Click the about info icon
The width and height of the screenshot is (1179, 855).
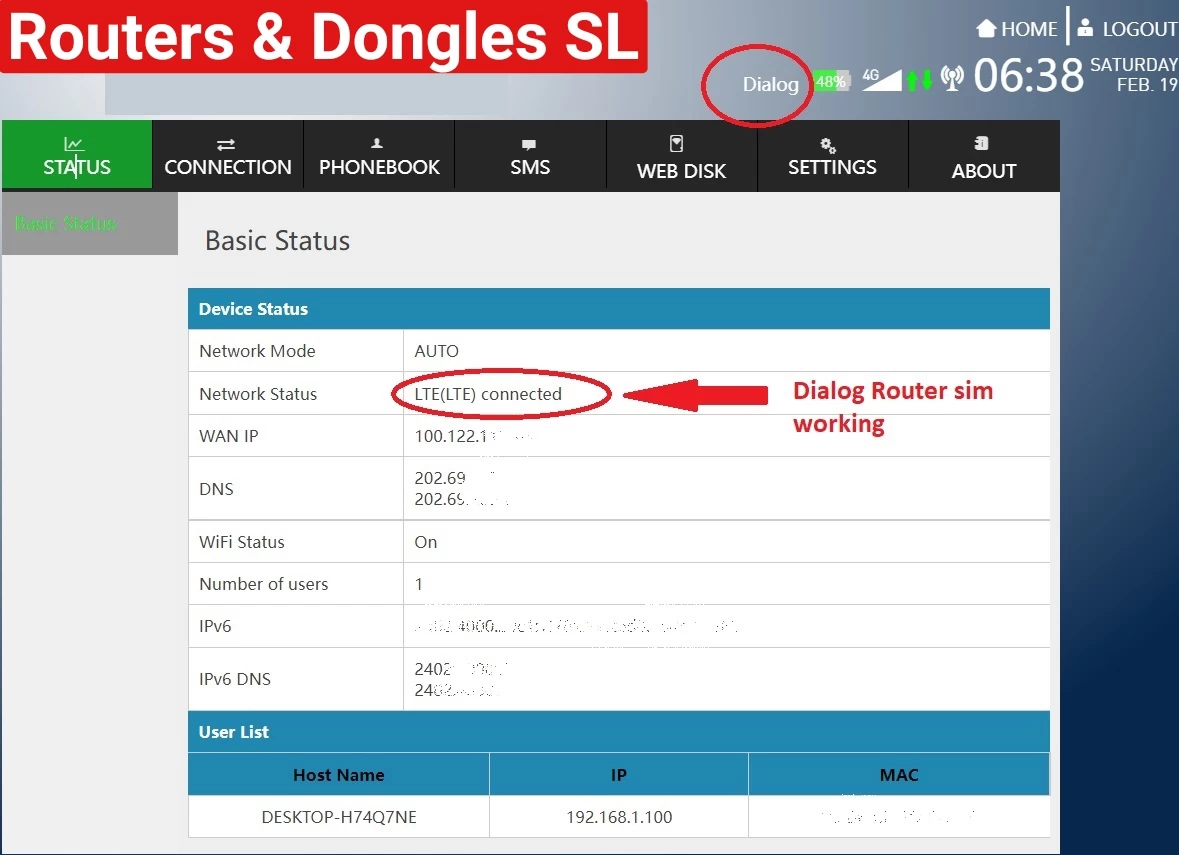981,143
